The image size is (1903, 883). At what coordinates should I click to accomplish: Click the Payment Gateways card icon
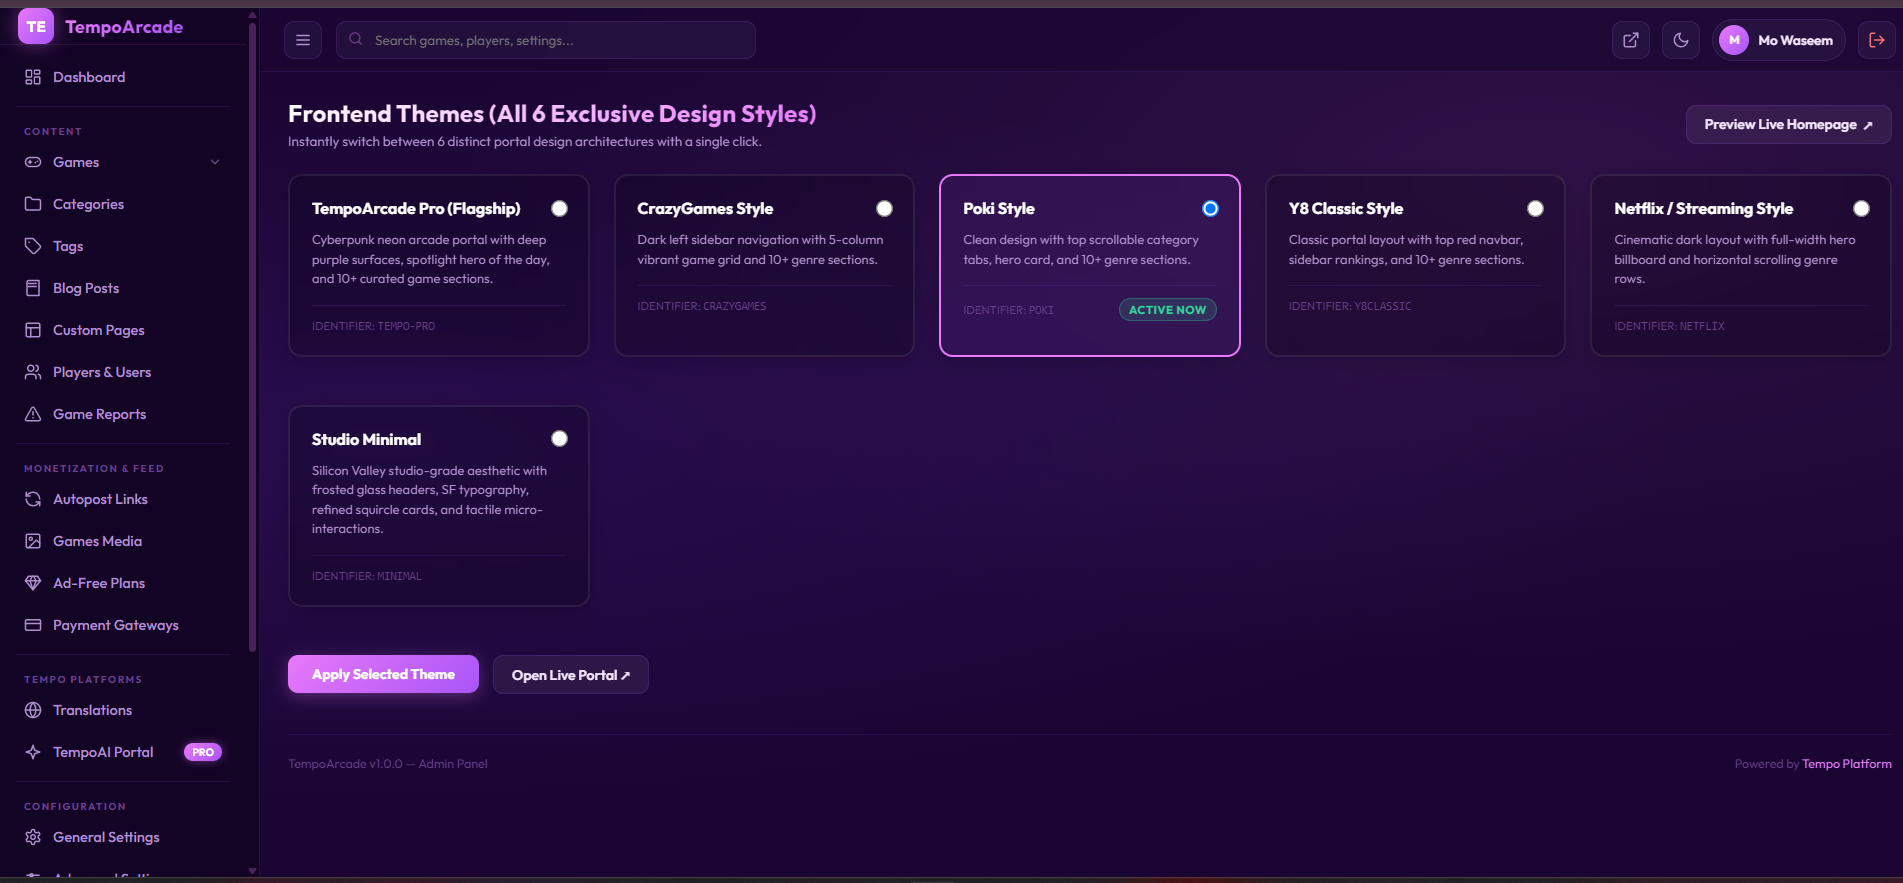33,625
